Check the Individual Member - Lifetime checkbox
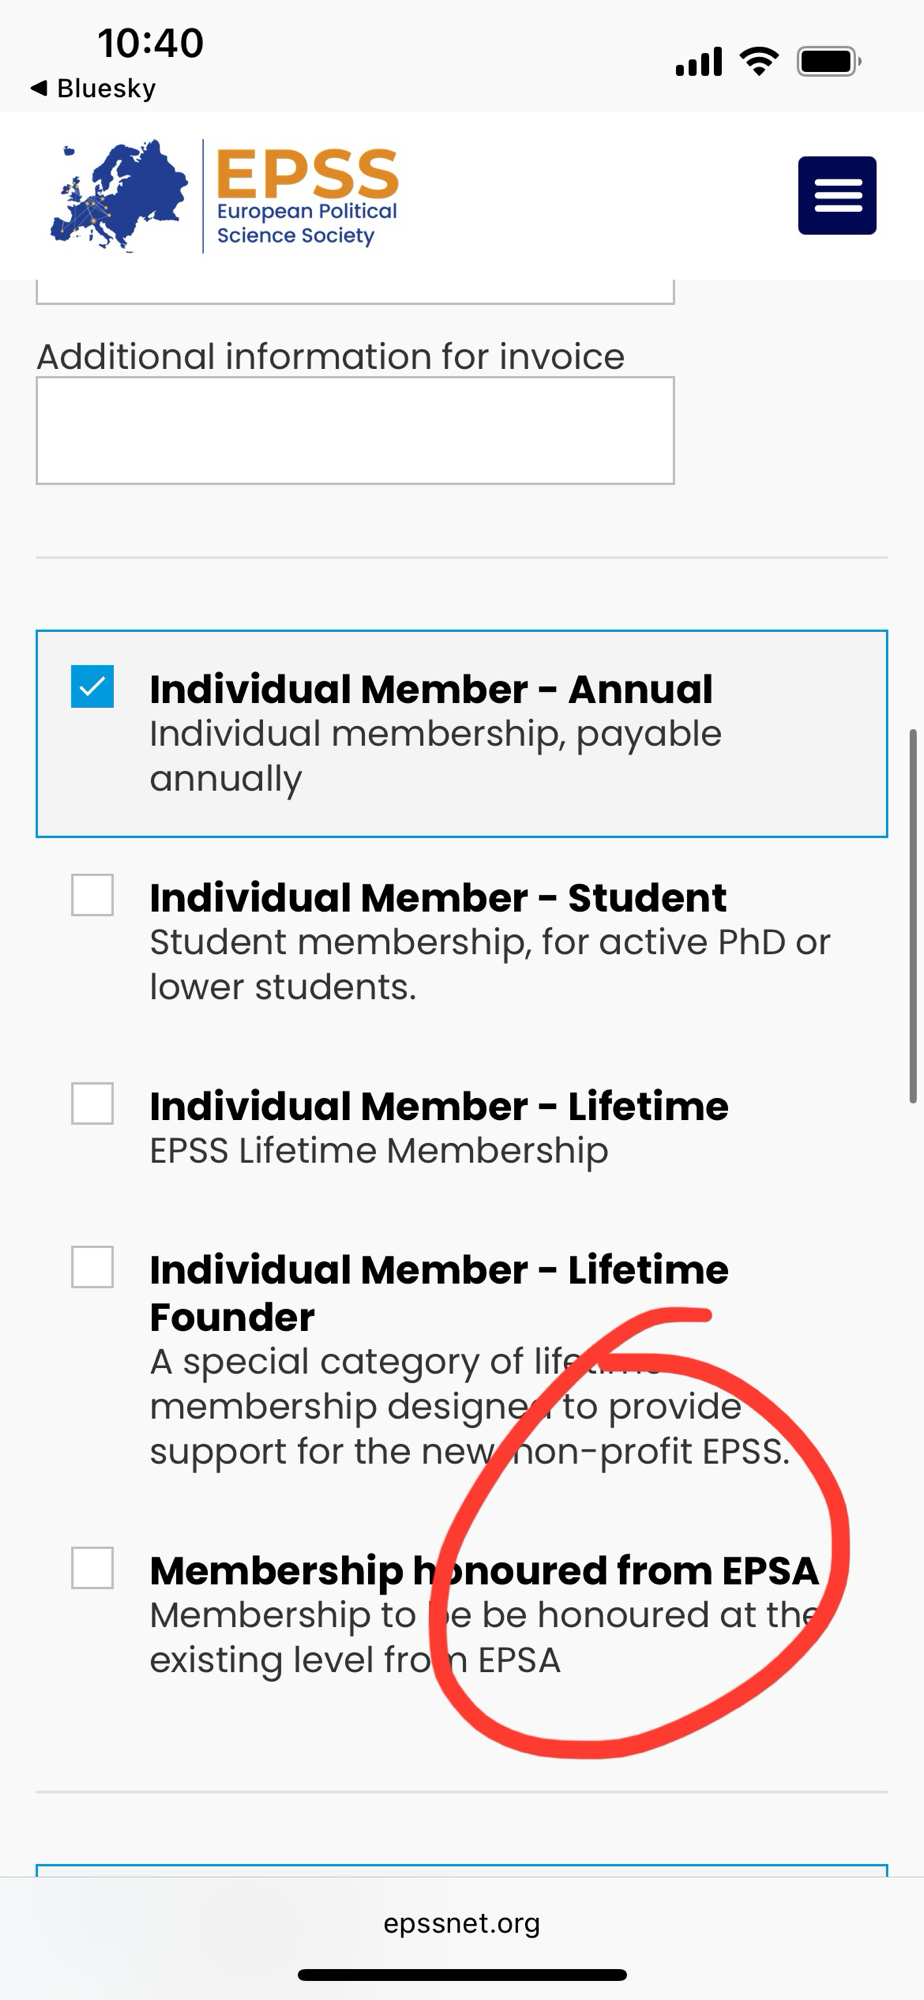 [92, 1104]
